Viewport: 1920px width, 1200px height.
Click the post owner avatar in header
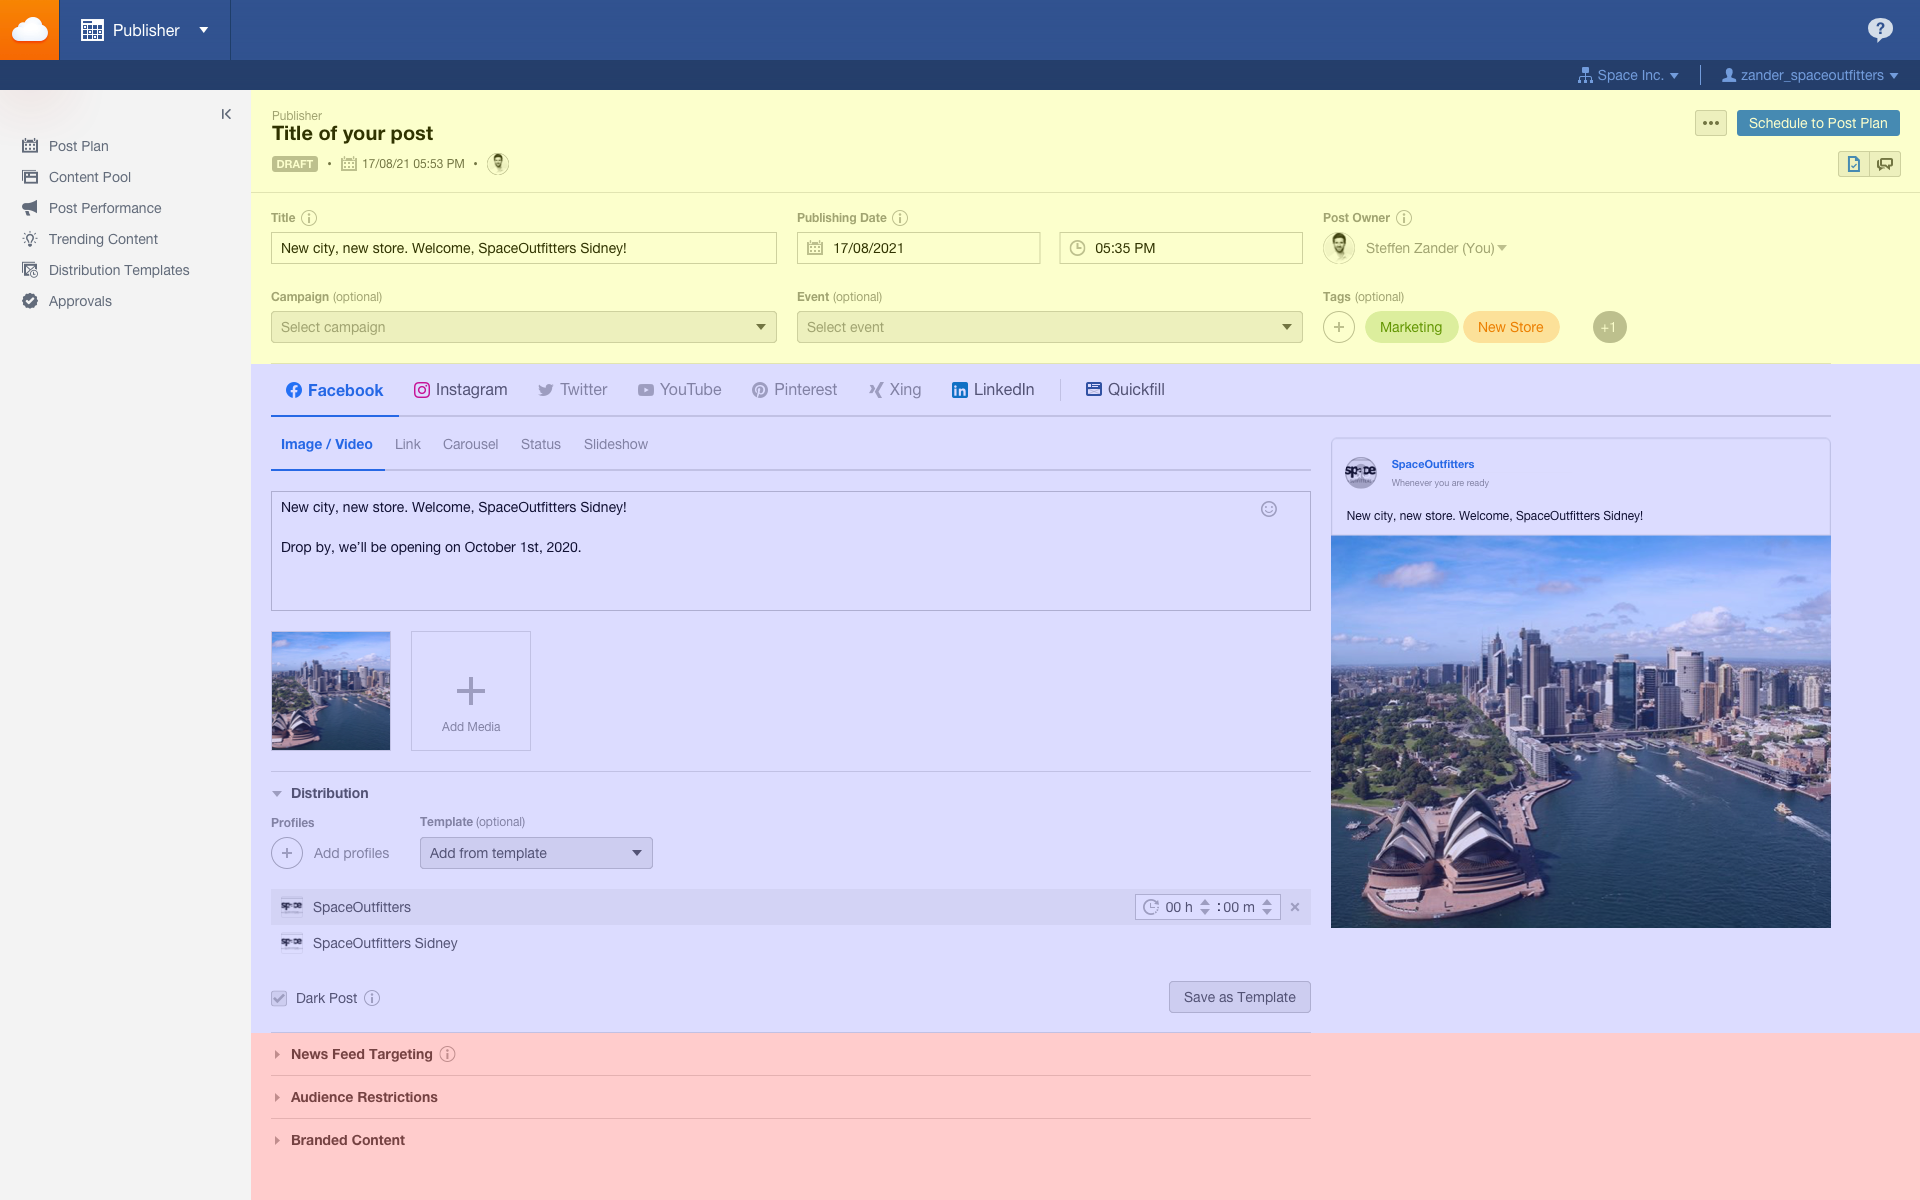click(x=498, y=164)
